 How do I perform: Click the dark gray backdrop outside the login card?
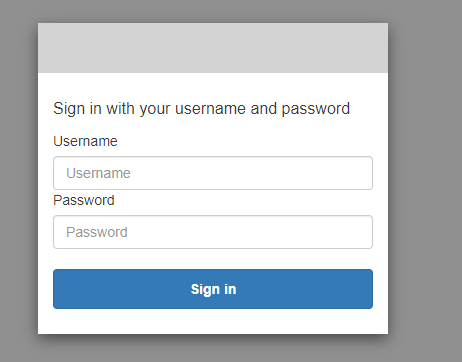tap(425, 180)
